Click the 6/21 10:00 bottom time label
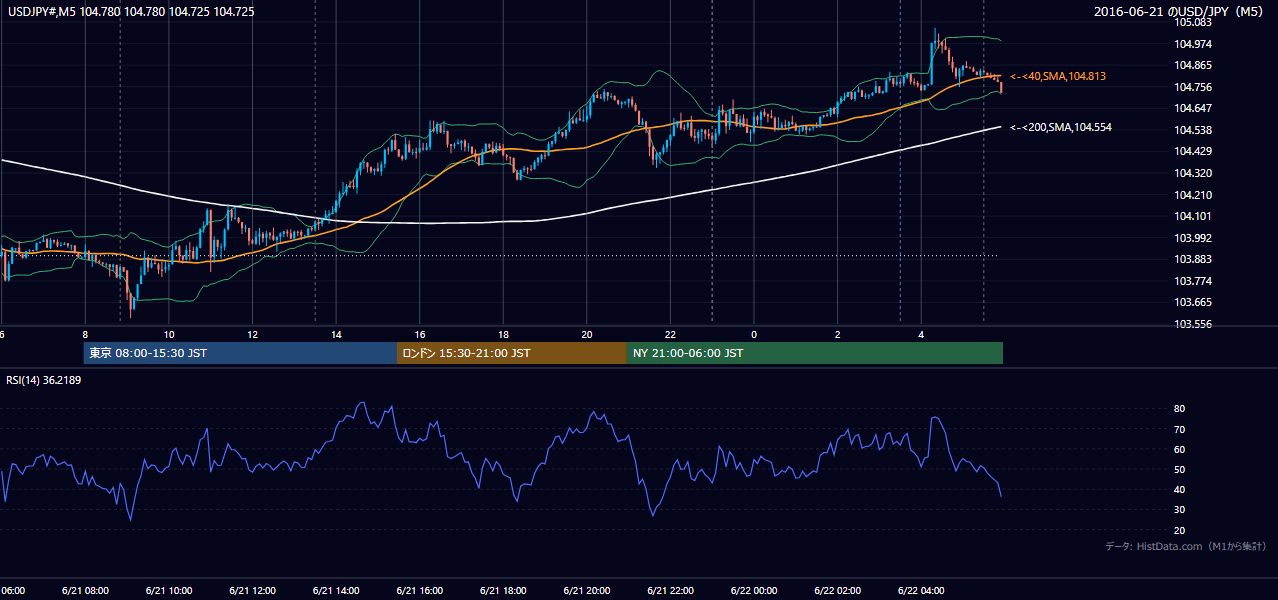Screen dimensions: 1278x600 (168, 590)
